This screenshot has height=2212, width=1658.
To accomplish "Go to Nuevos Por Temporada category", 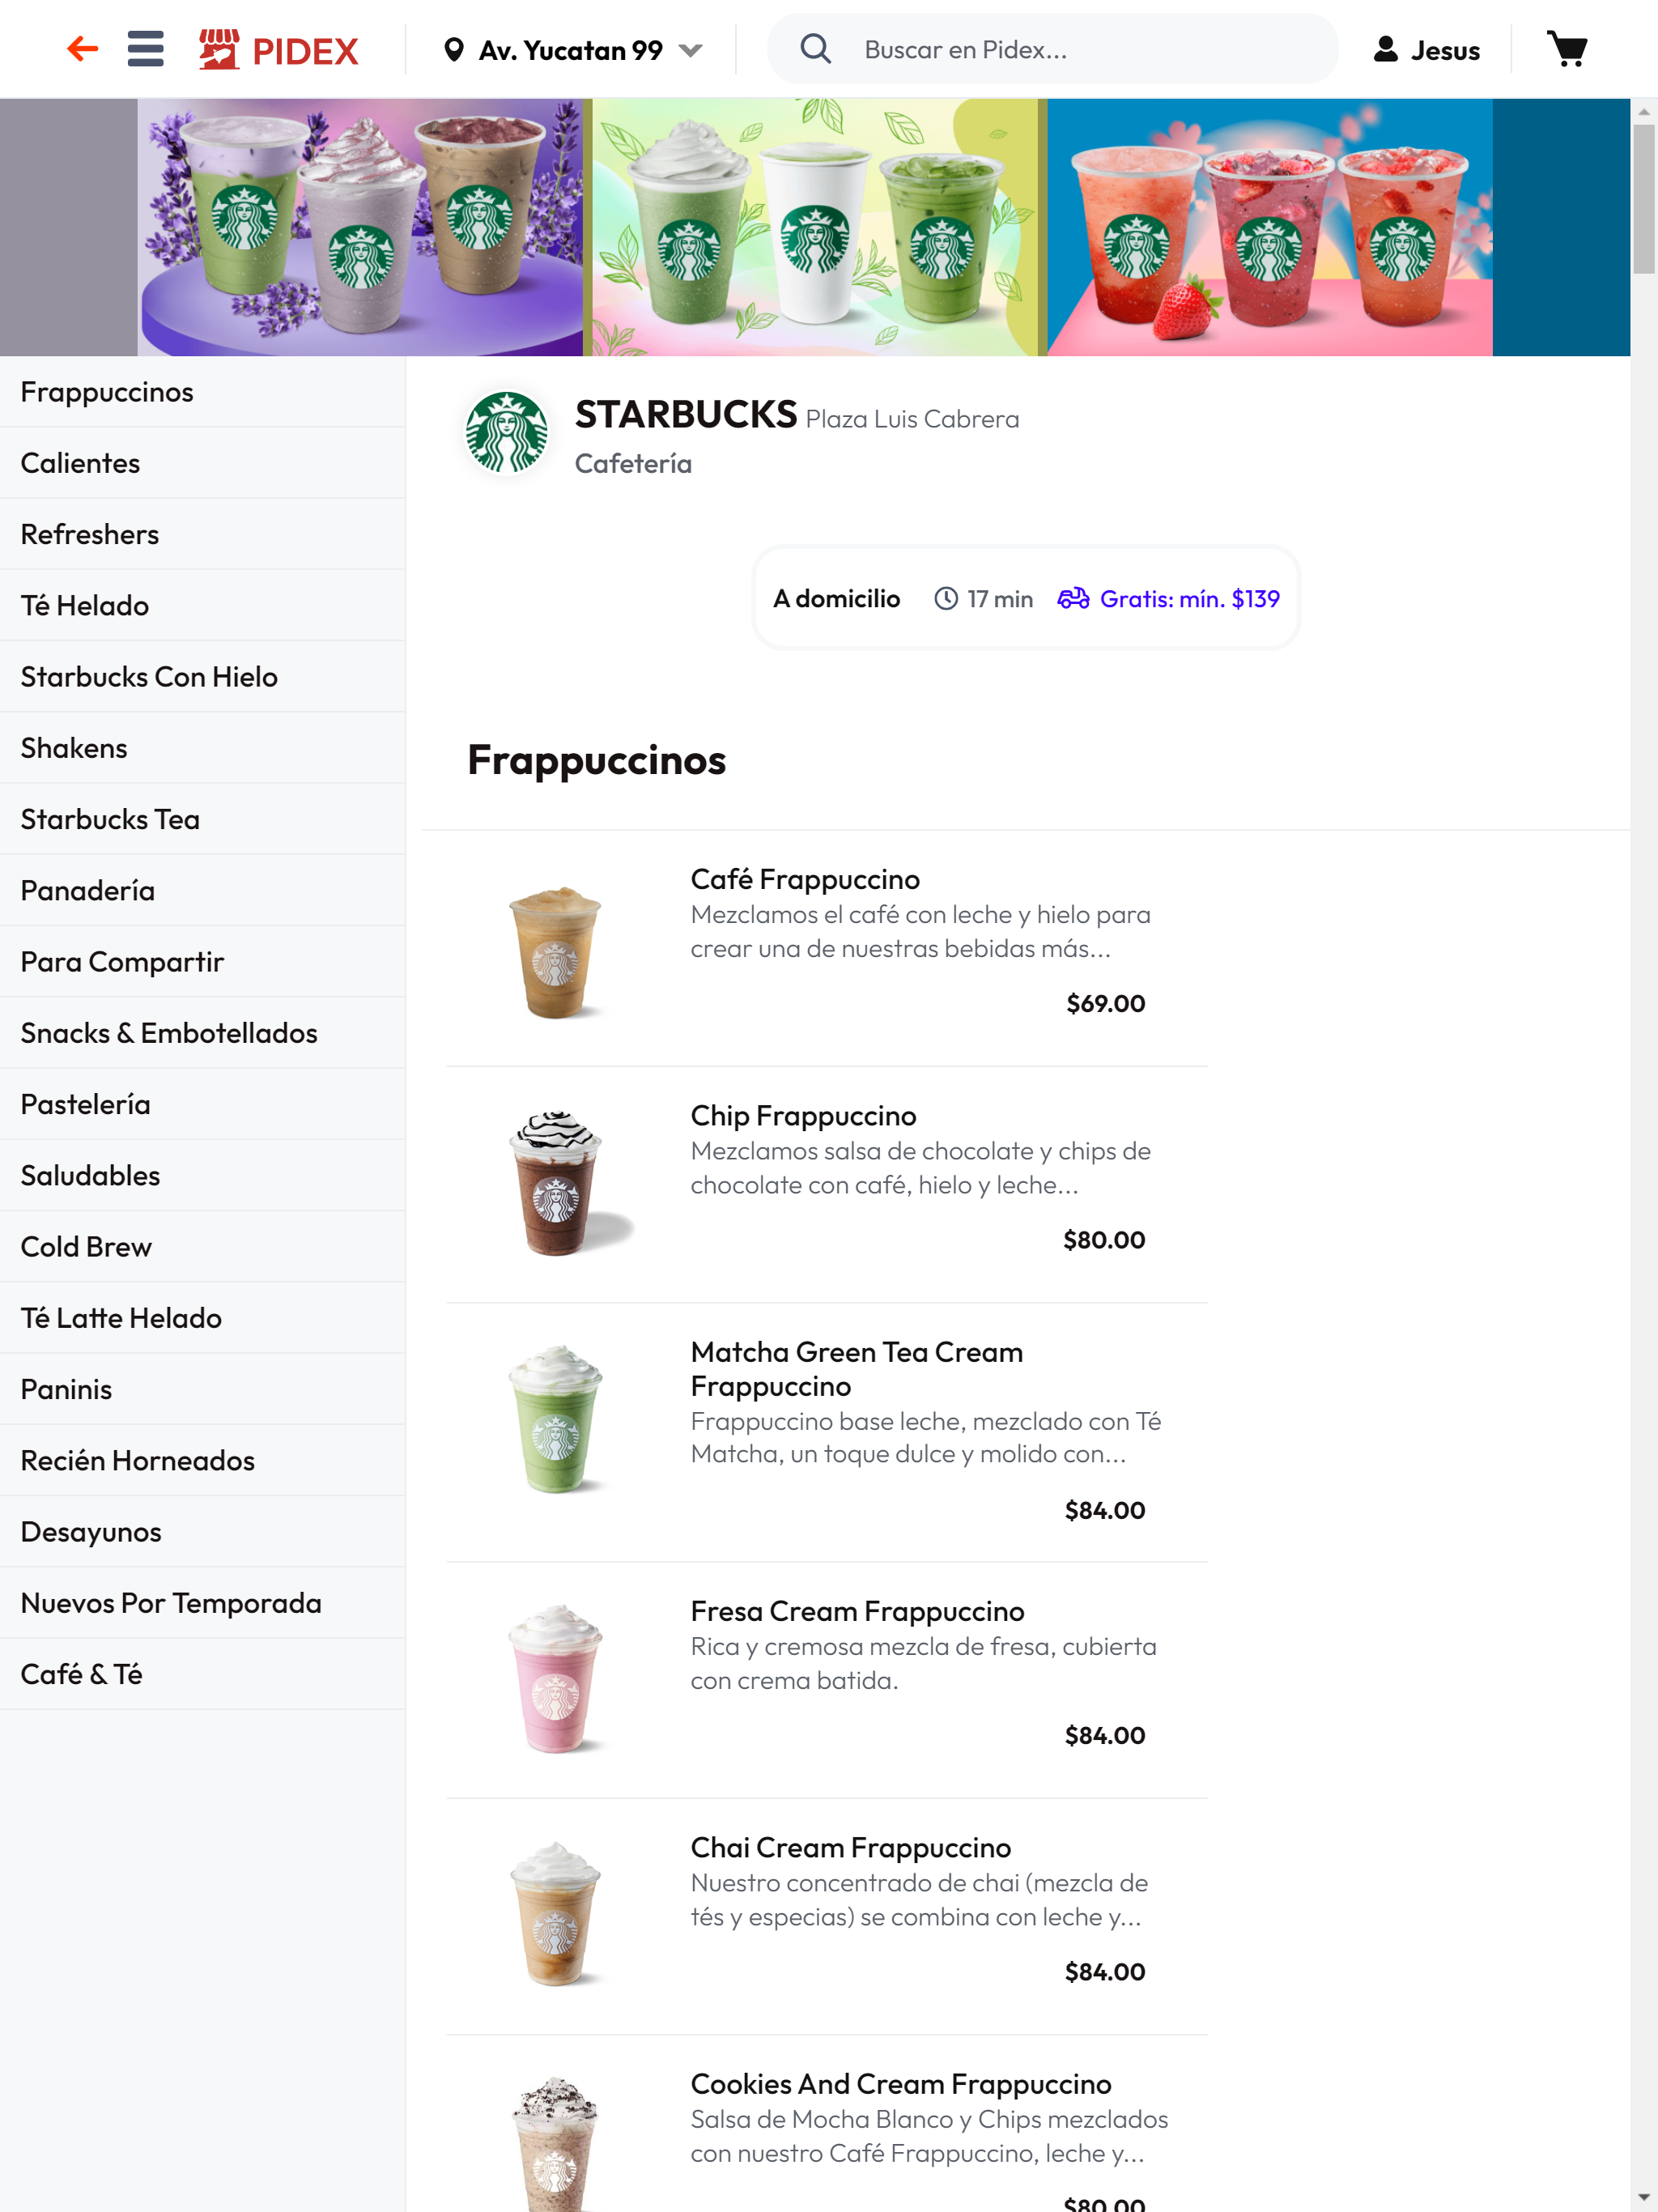I will point(203,1602).
